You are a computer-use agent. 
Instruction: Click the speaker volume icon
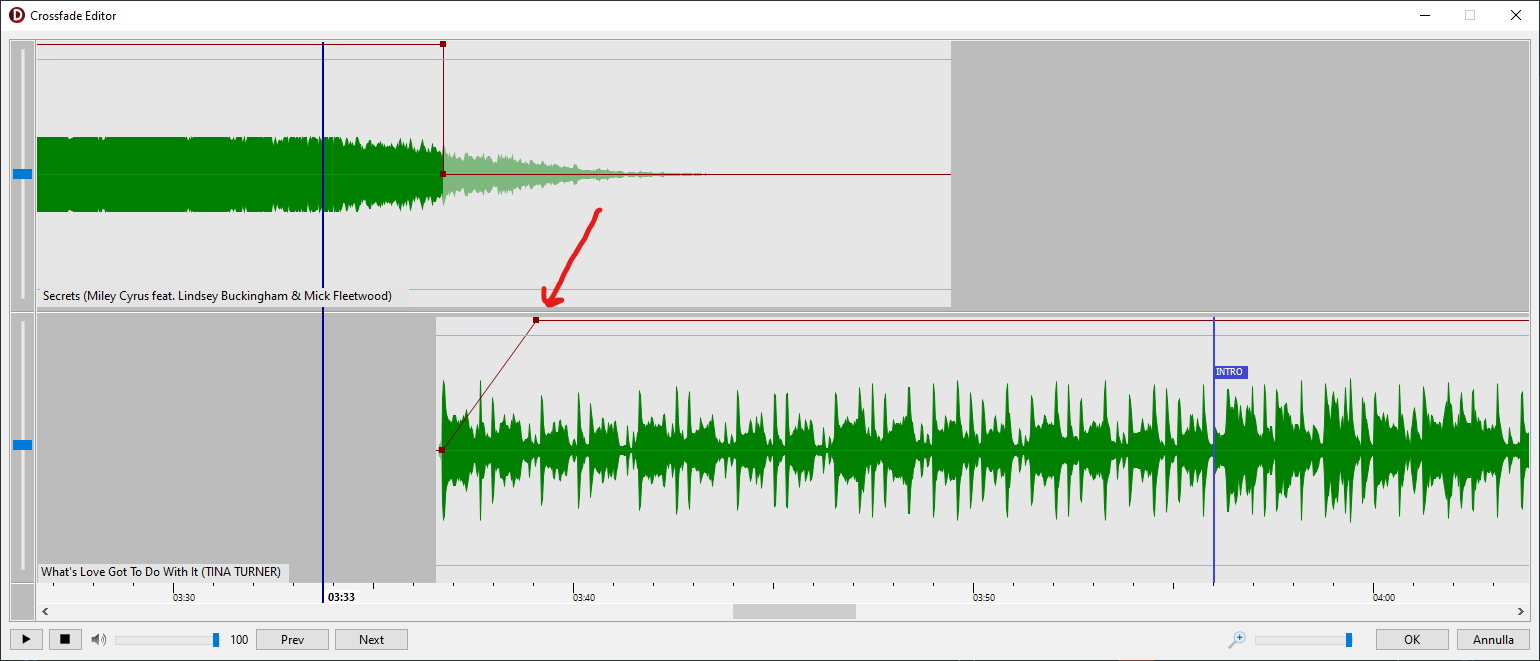pyautogui.click(x=98, y=640)
